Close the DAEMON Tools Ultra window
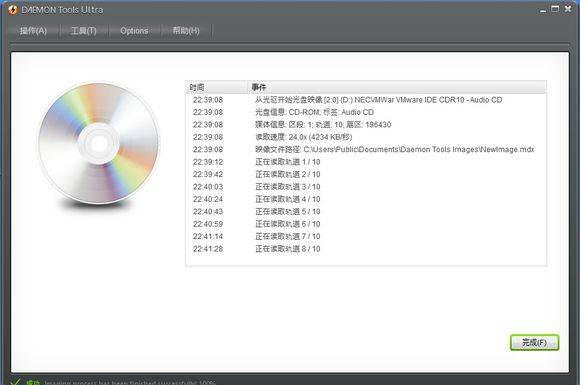The height and width of the screenshot is (385, 580). pyautogui.click(x=568, y=9)
